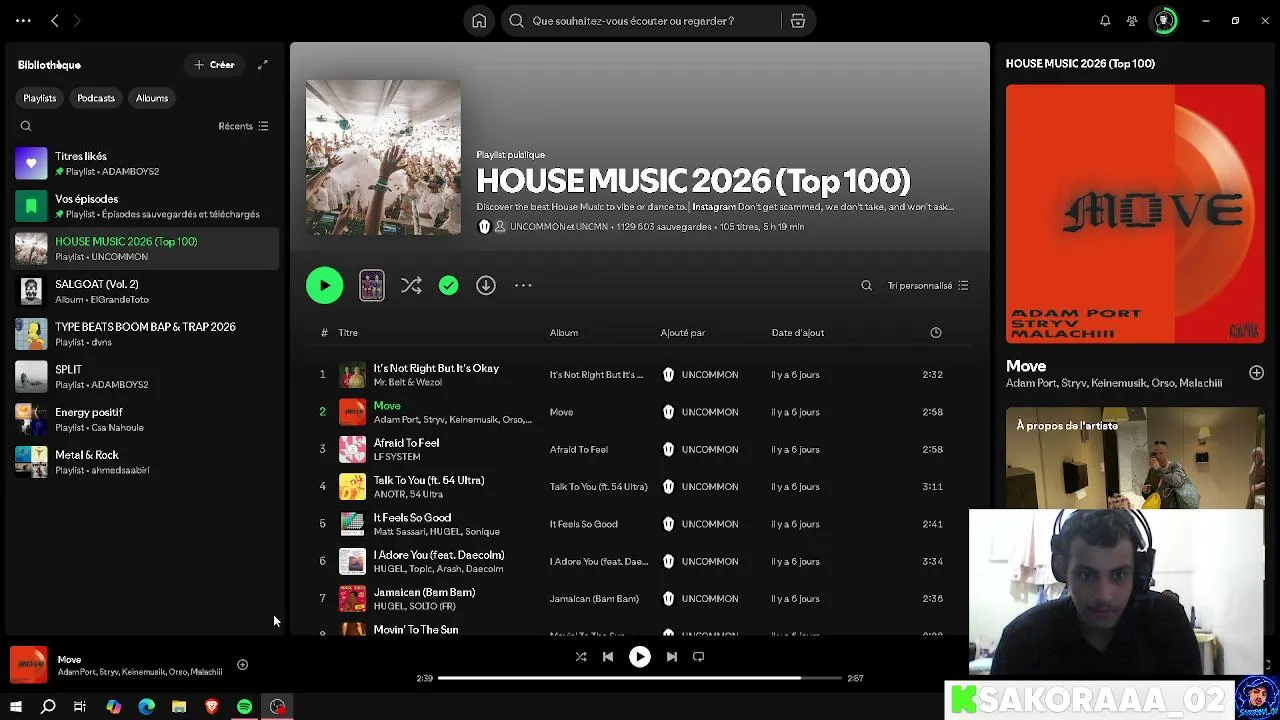Open the Metal & Rock playlist
The image size is (1280, 720).
click(145, 462)
